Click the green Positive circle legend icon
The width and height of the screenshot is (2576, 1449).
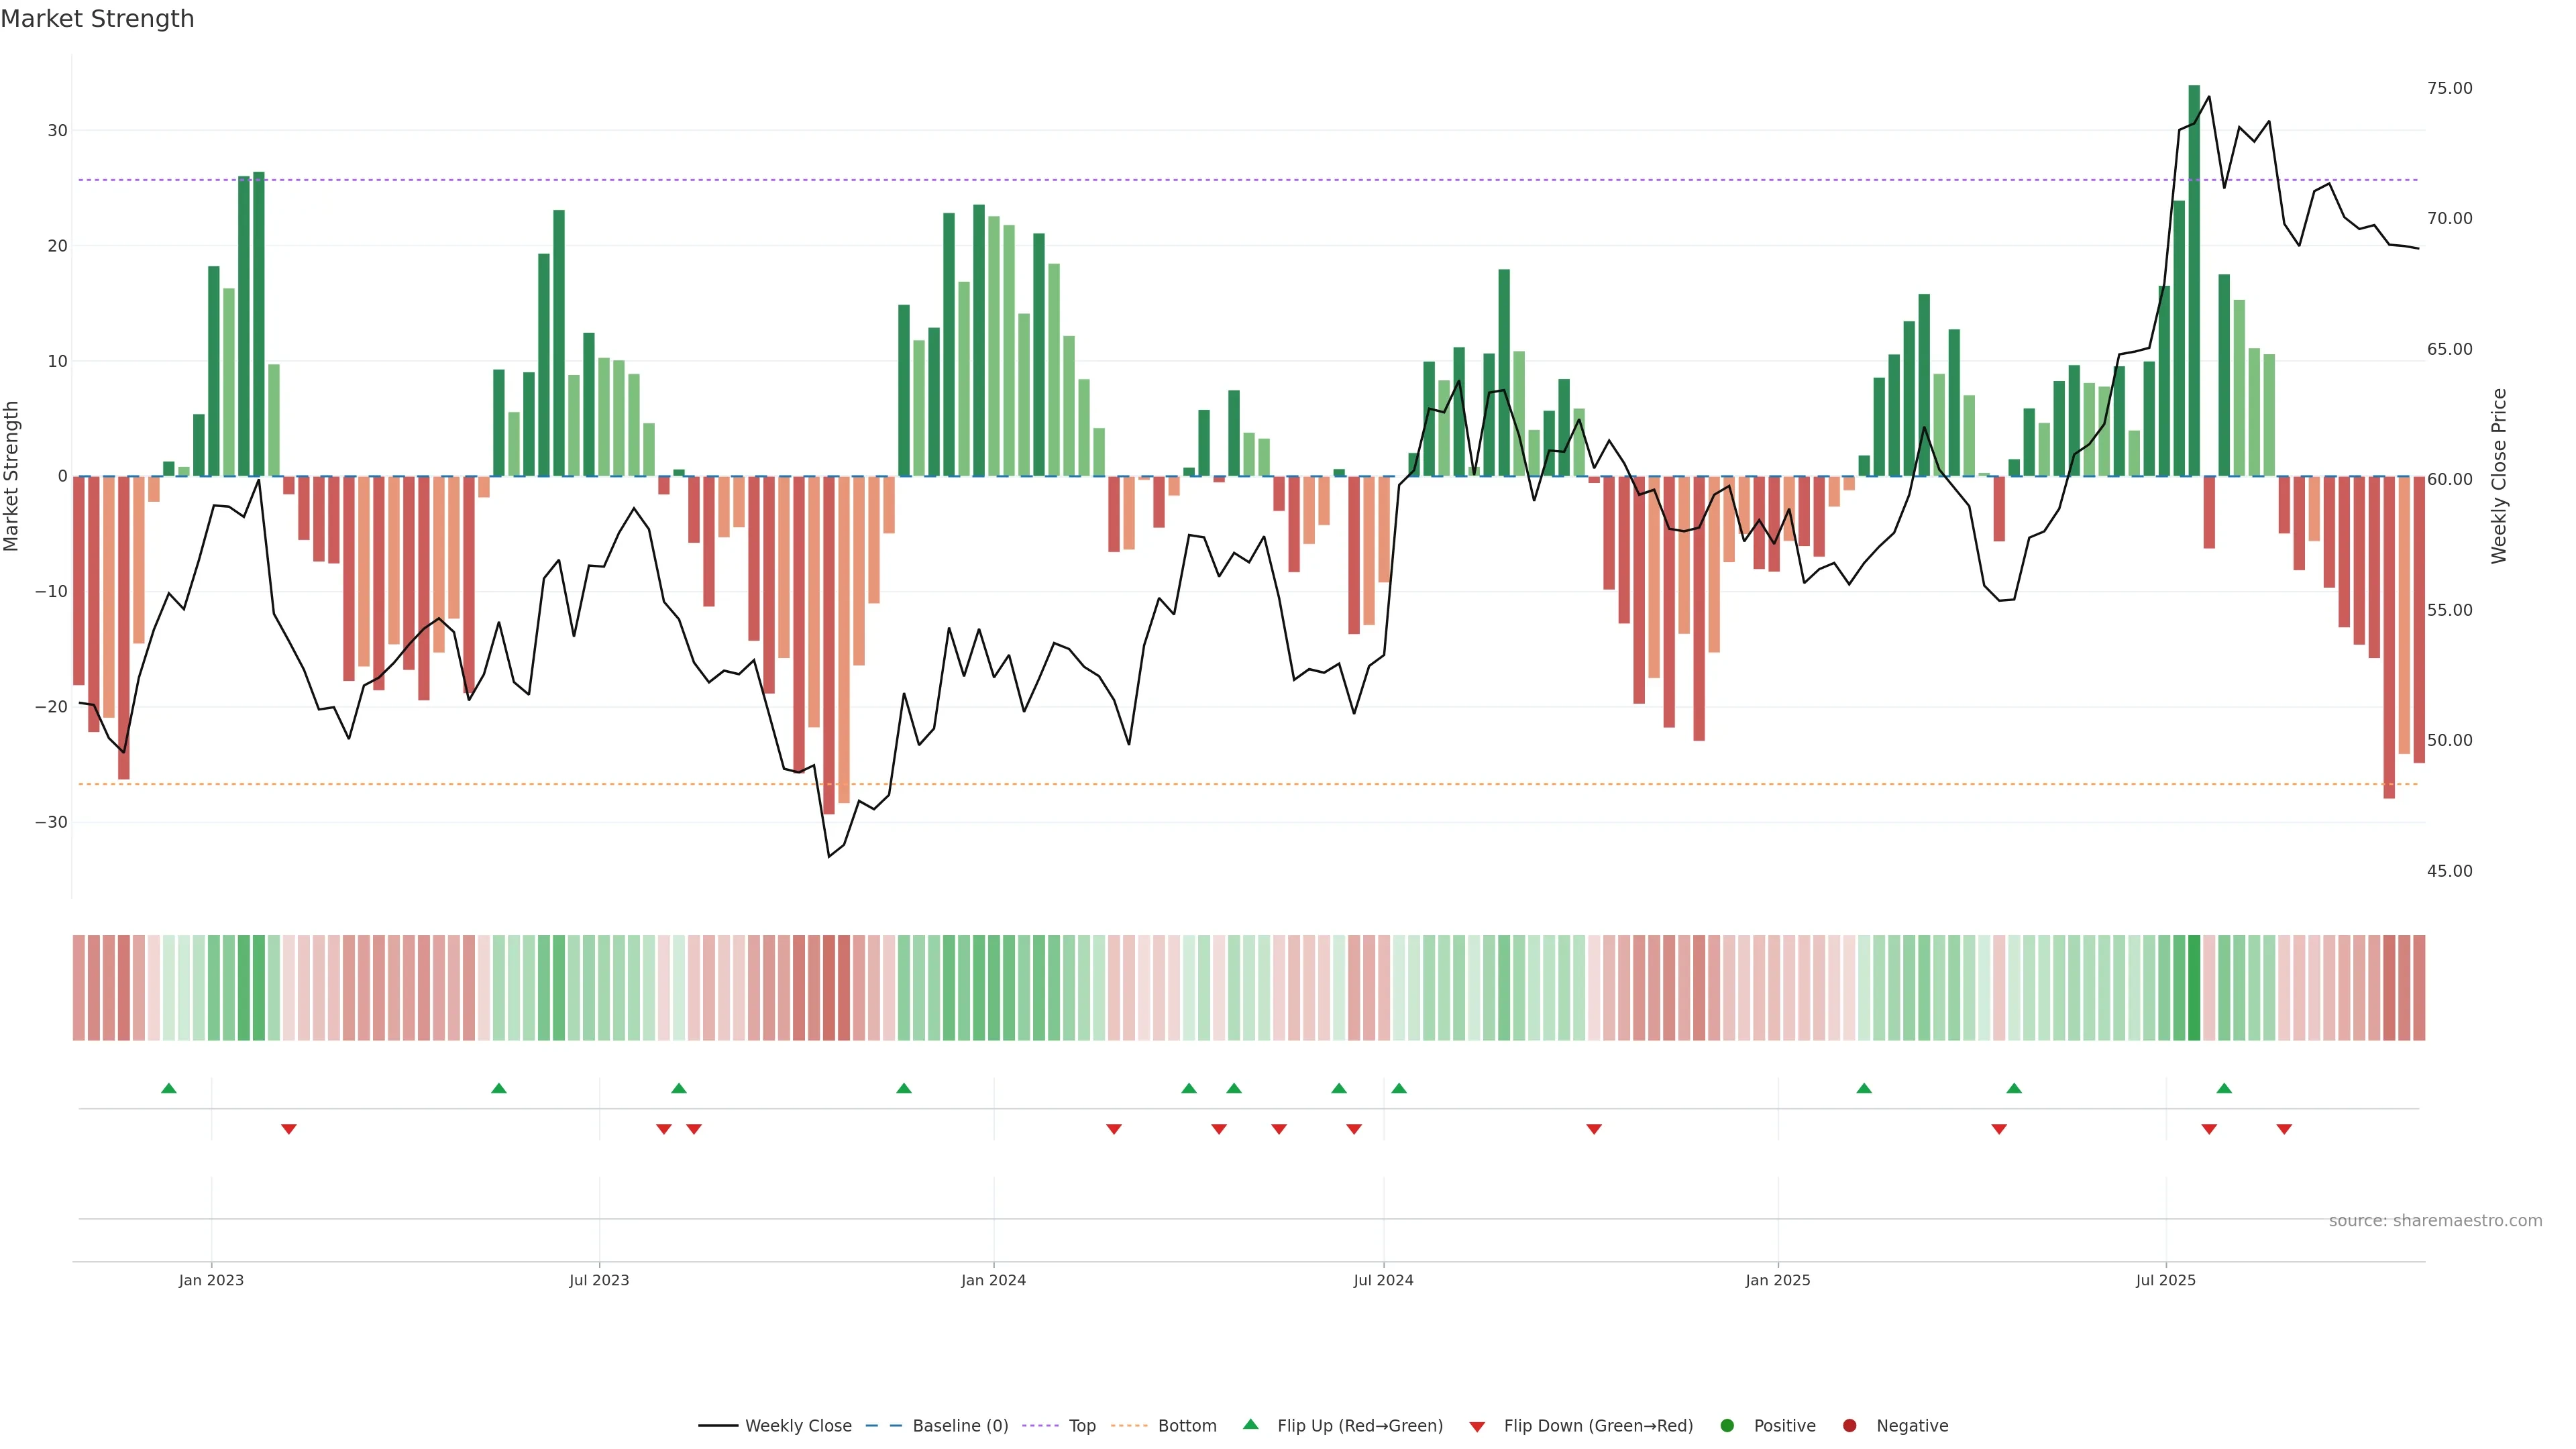[x=1727, y=1426]
